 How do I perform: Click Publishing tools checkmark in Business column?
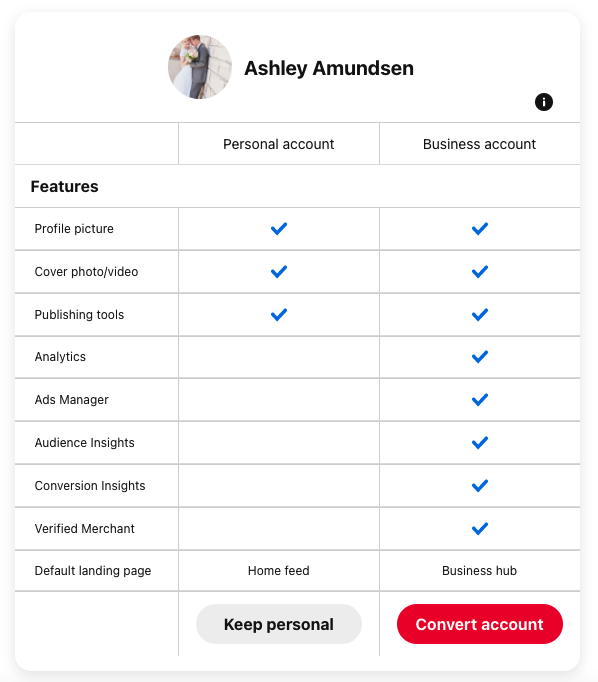click(480, 314)
